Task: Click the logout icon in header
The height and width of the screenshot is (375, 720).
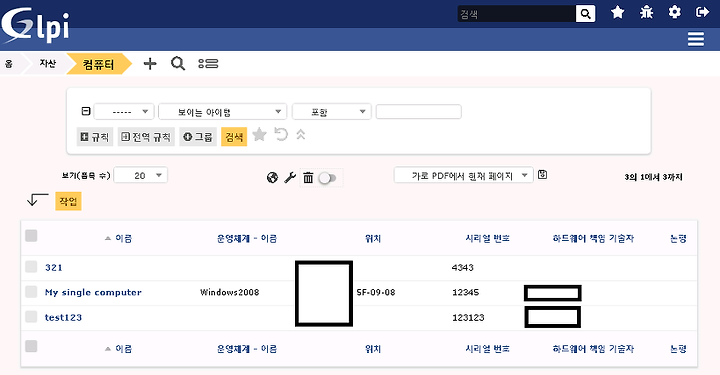Action: (x=703, y=12)
